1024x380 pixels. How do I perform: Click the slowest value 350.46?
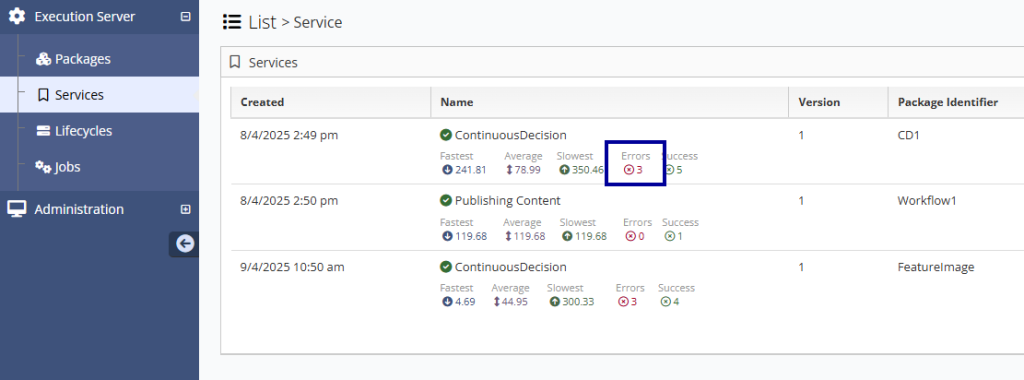click(589, 170)
